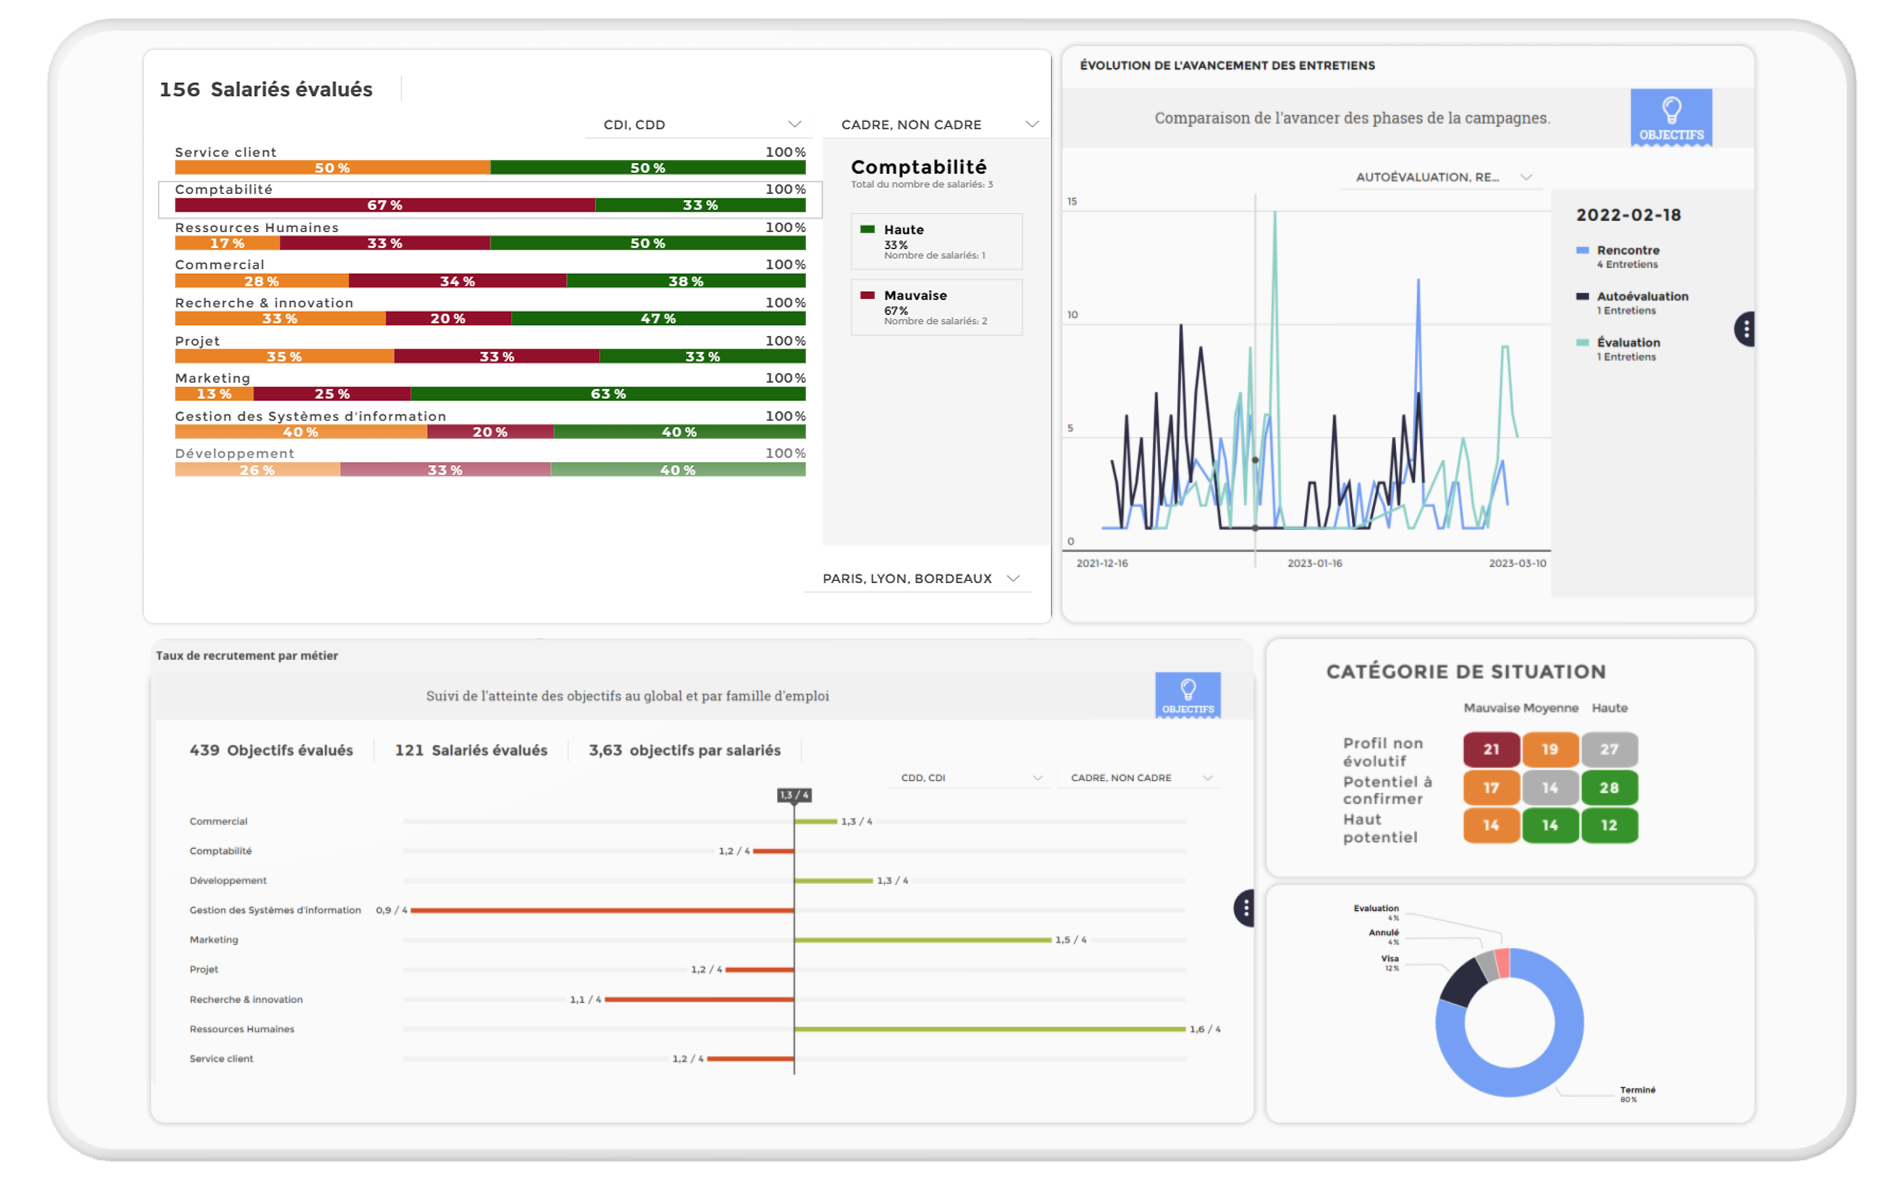Click the Objectifs lightbulb in the entretiens panel
The height and width of the screenshot is (1191, 1893).
[1670, 117]
